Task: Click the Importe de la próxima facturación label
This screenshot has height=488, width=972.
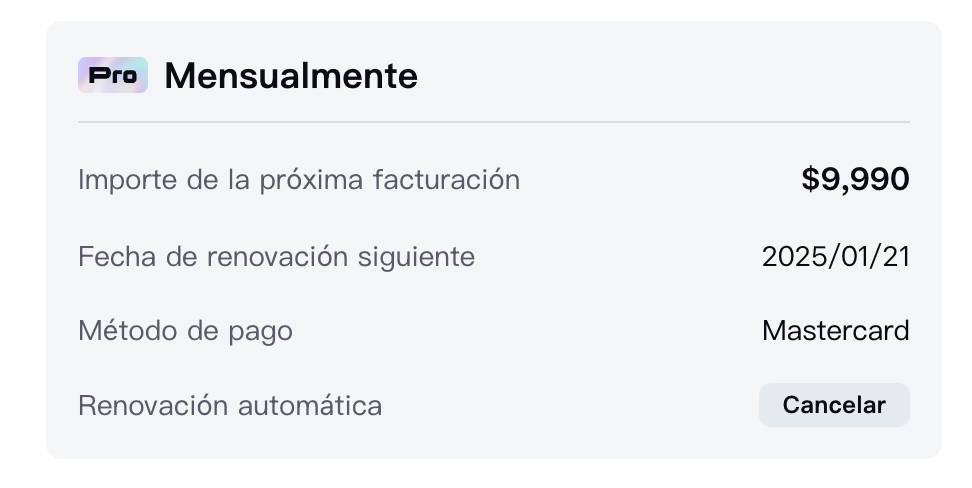Action: coord(299,180)
